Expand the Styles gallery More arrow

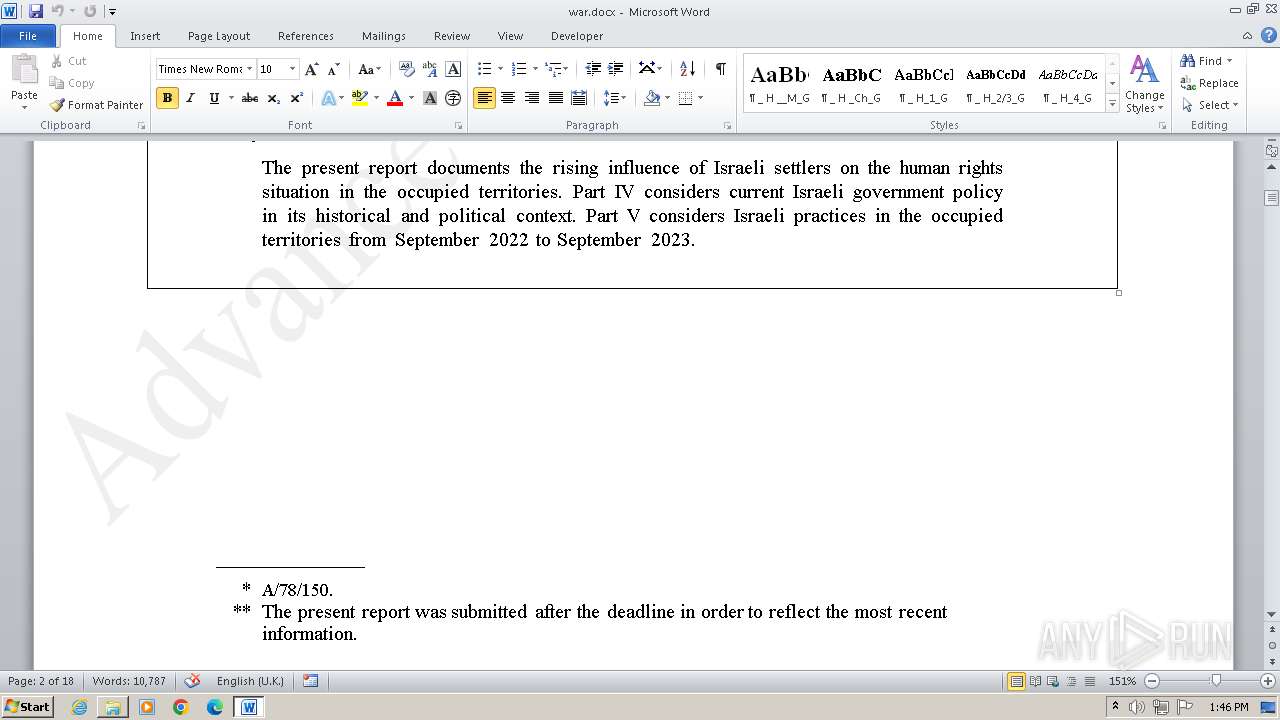point(1112,103)
